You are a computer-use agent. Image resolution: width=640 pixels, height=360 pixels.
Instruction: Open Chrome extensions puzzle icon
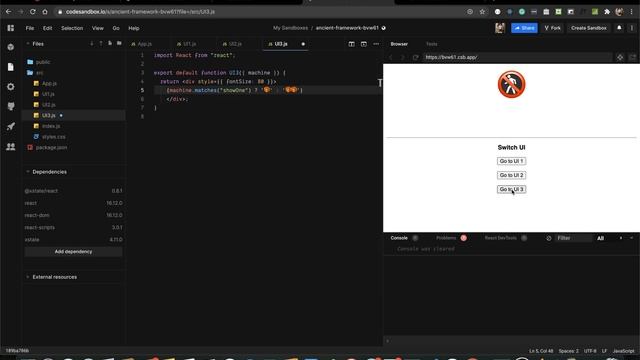coord(607,12)
